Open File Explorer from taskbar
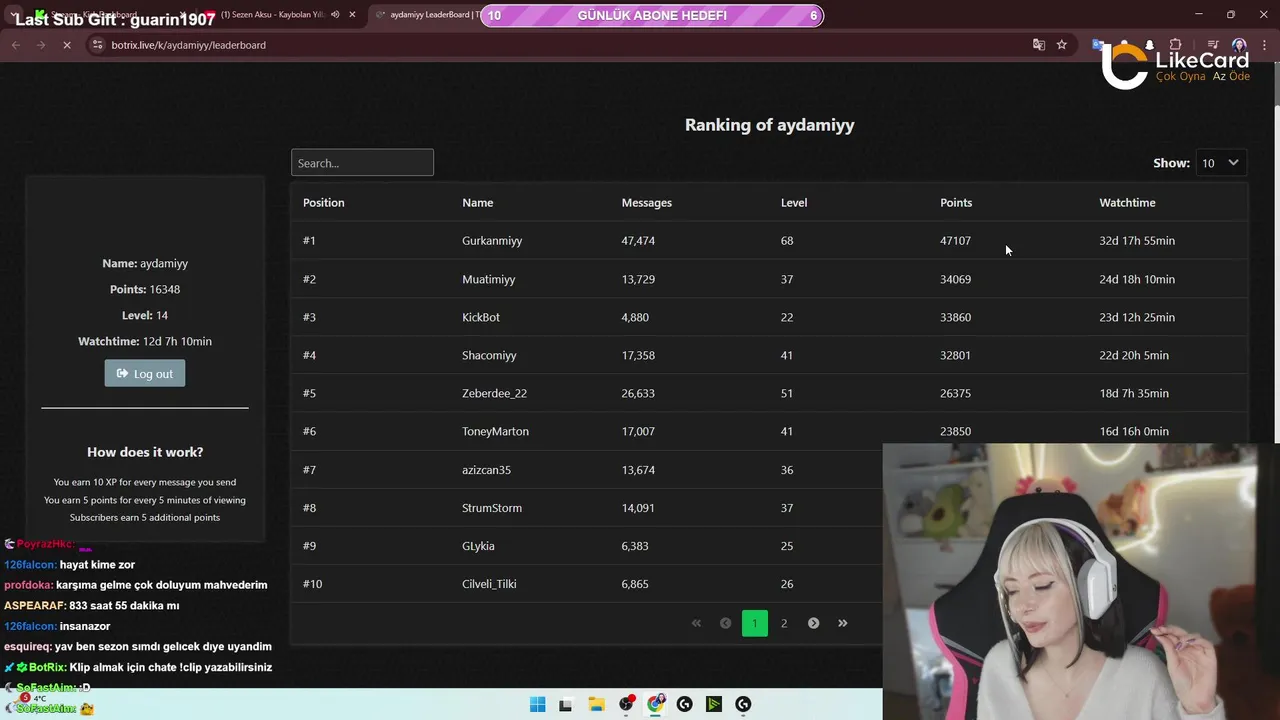Viewport: 1280px width, 720px height. (x=596, y=704)
